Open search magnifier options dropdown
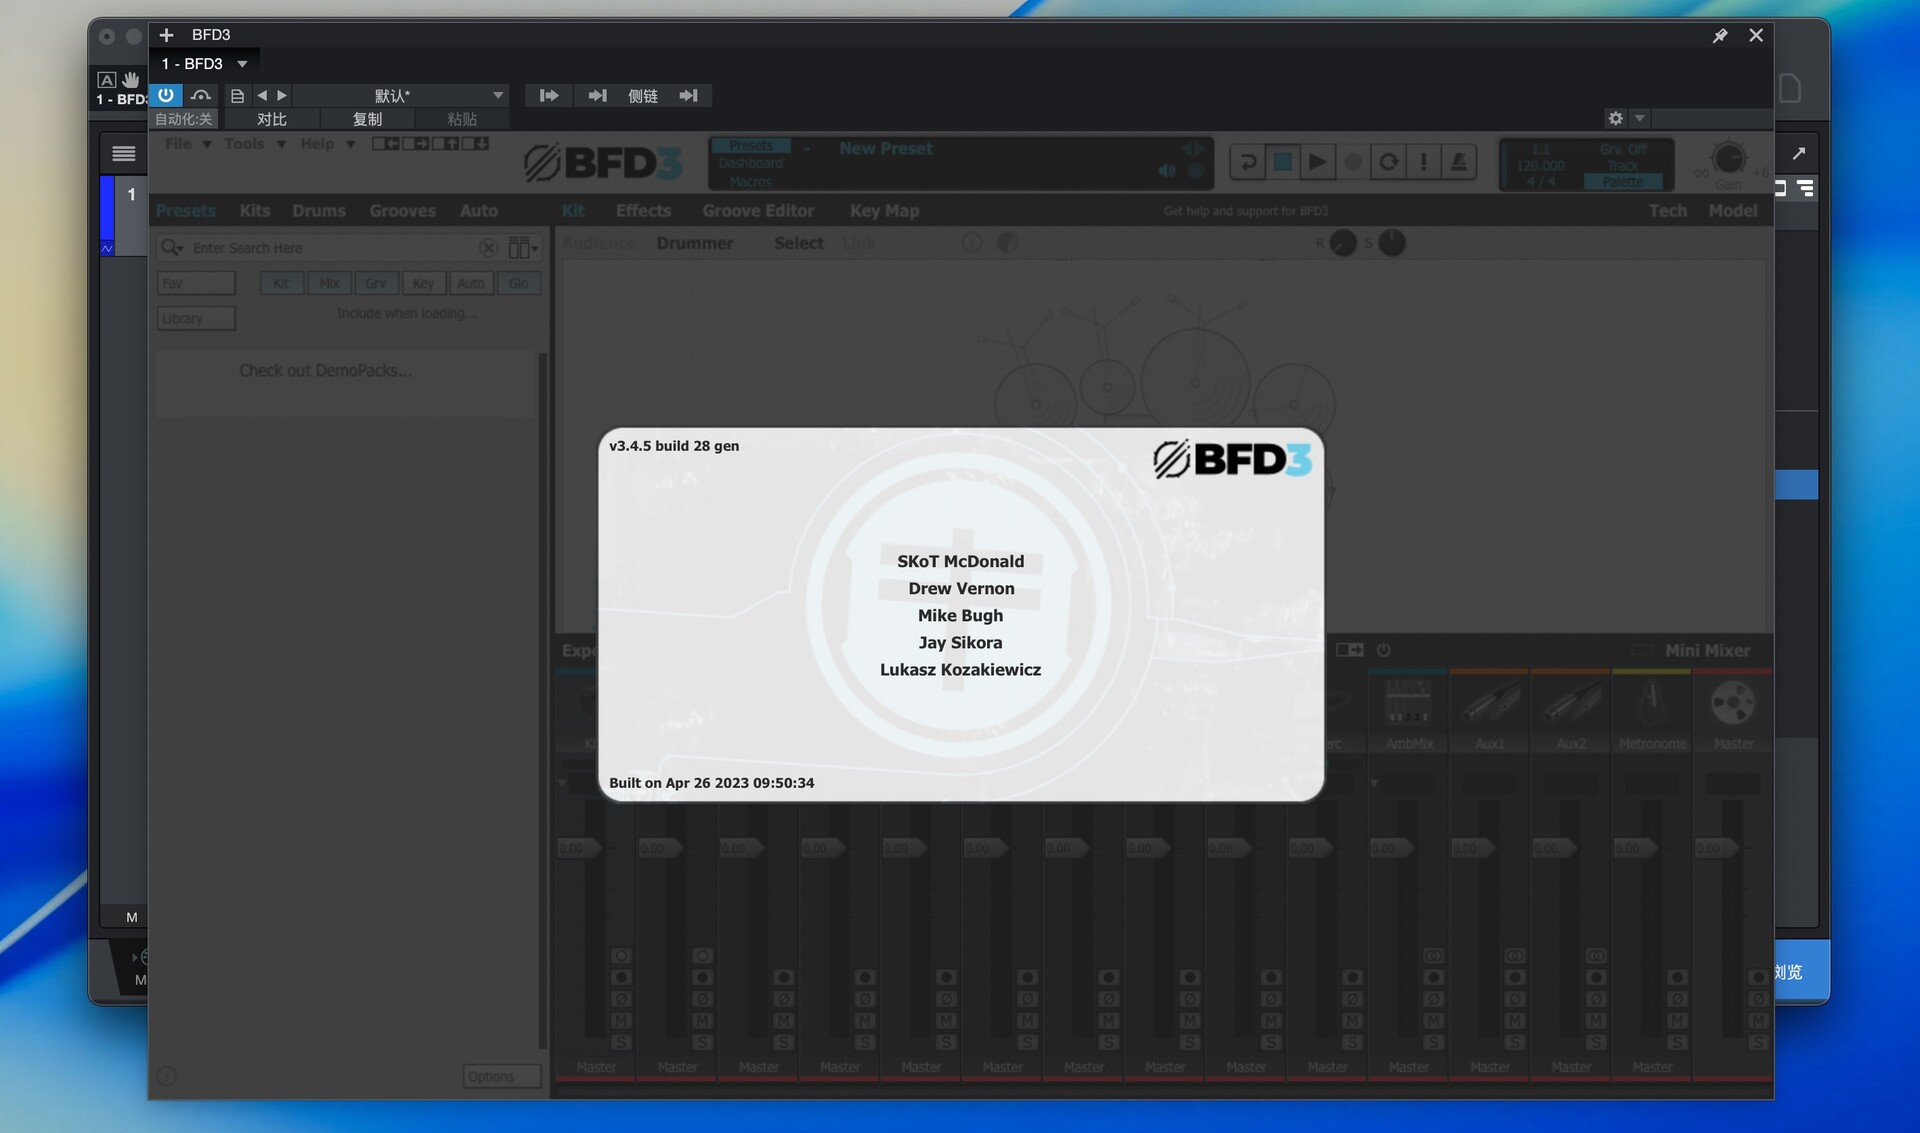This screenshot has height=1133, width=1920. coord(172,248)
